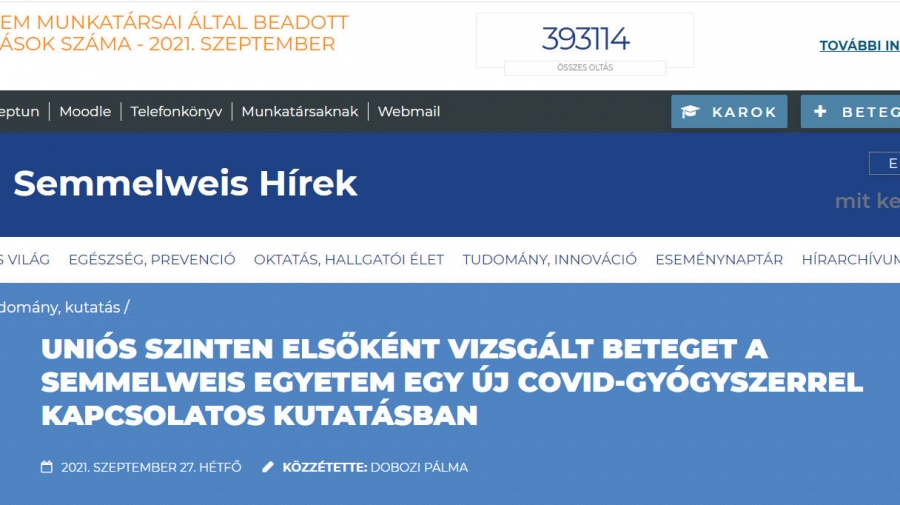Click the author name DOBOZI PÁLMA

419,468
